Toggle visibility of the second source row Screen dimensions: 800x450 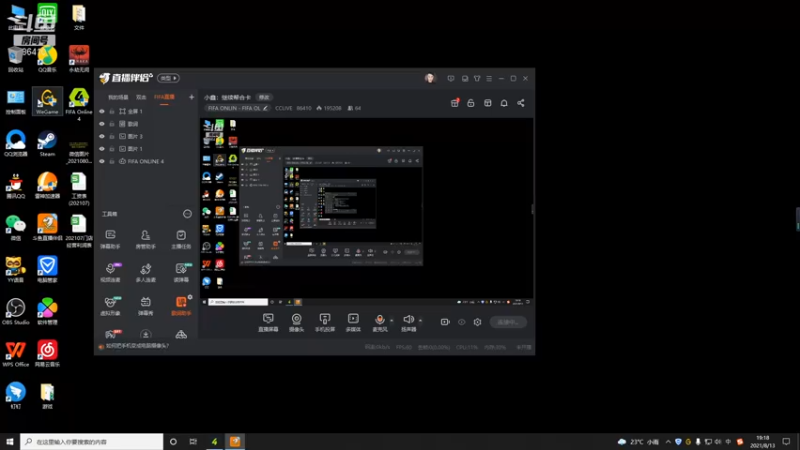pyautogui.click(x=102, y=124)
